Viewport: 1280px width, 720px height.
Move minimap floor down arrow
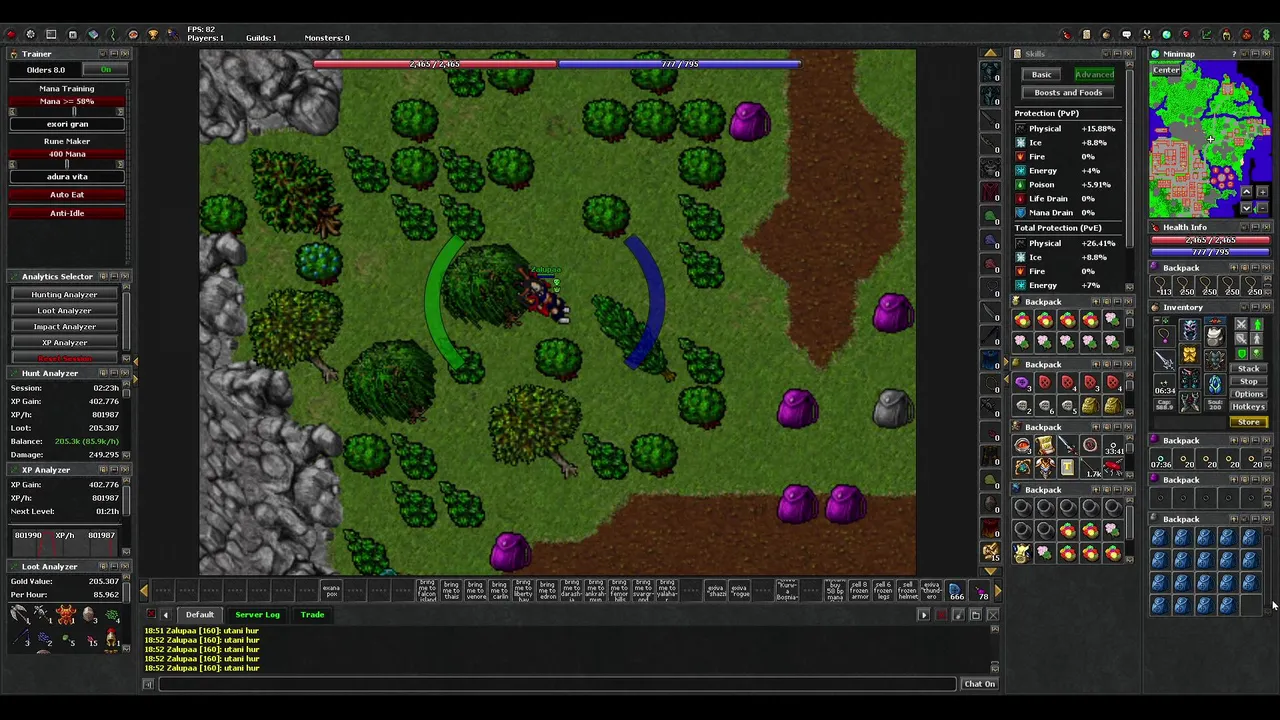(1246, 208)
